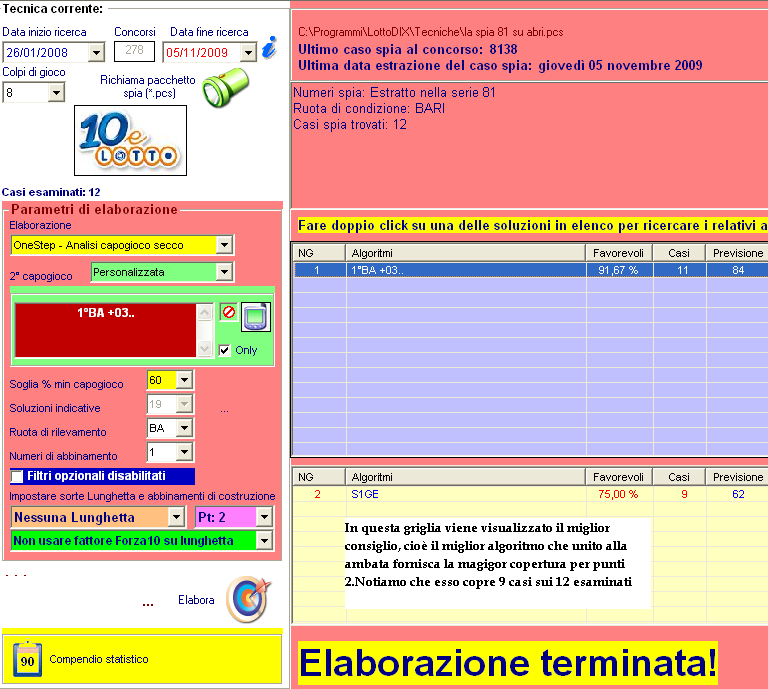Click Ruota di condizione: BARI text

[x=369, y=108]
